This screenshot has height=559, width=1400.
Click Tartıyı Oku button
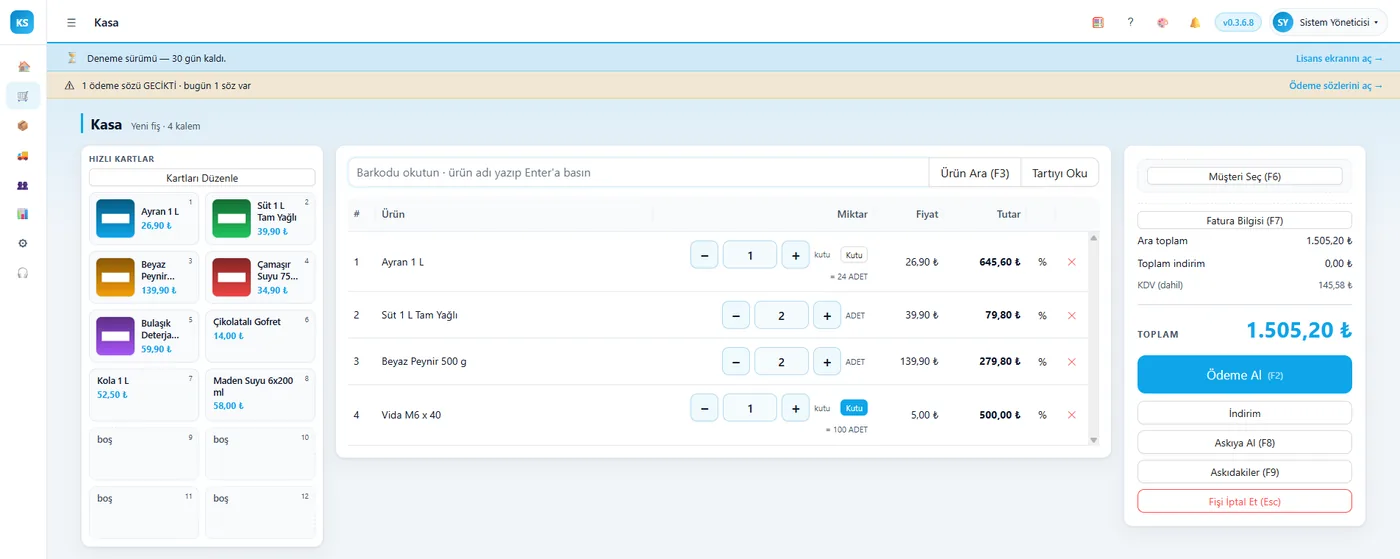(1060, 173)
